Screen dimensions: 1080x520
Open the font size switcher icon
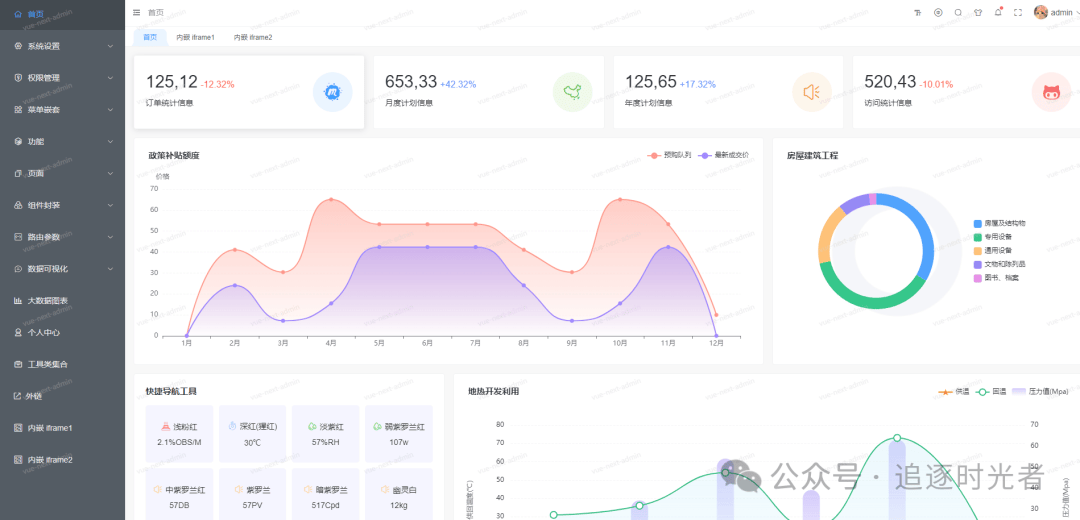917,12
